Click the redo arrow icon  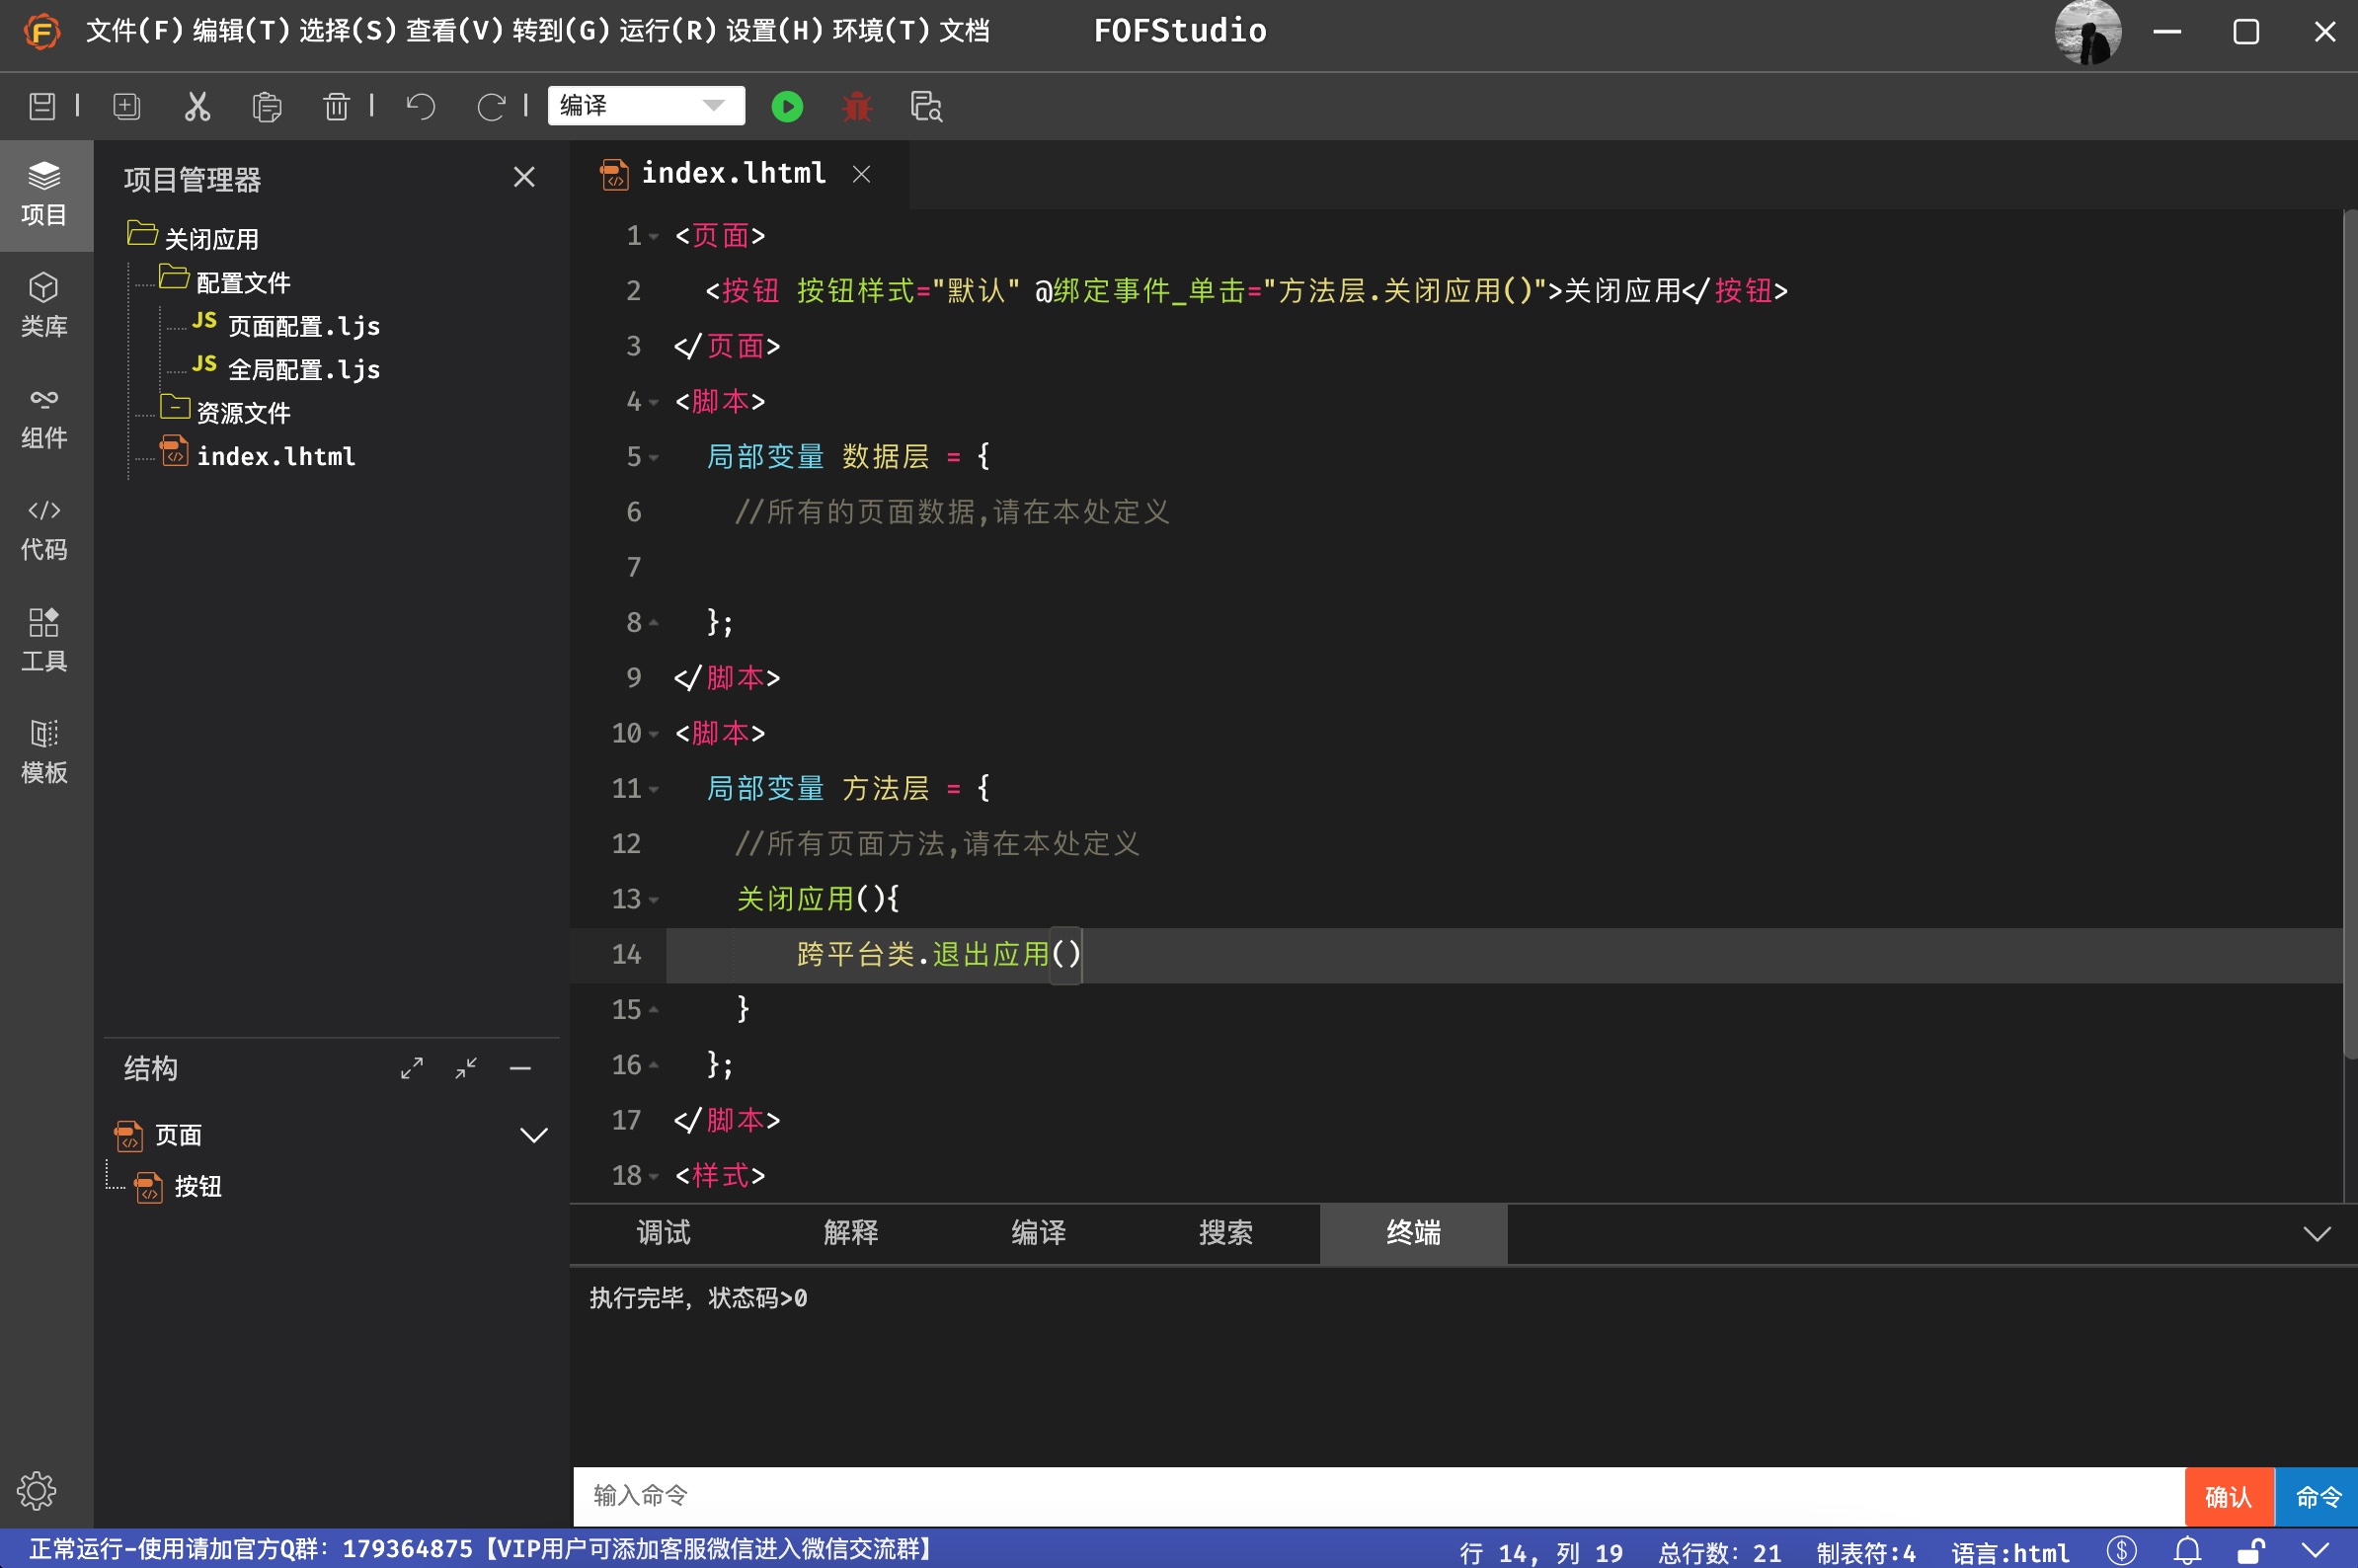[490, 106]
